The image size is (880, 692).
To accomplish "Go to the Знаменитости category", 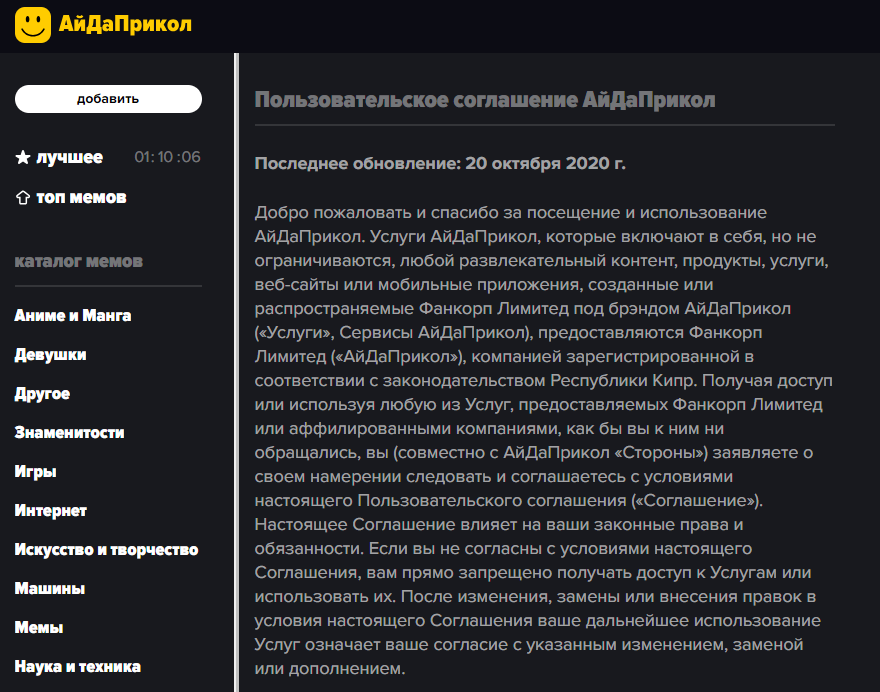I will pos(70,433).
